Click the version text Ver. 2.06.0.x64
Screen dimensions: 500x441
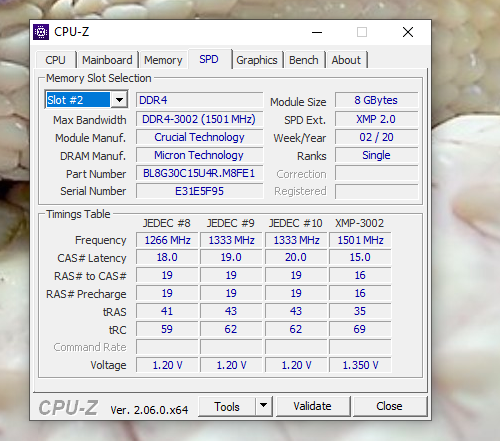coord(149,410)
